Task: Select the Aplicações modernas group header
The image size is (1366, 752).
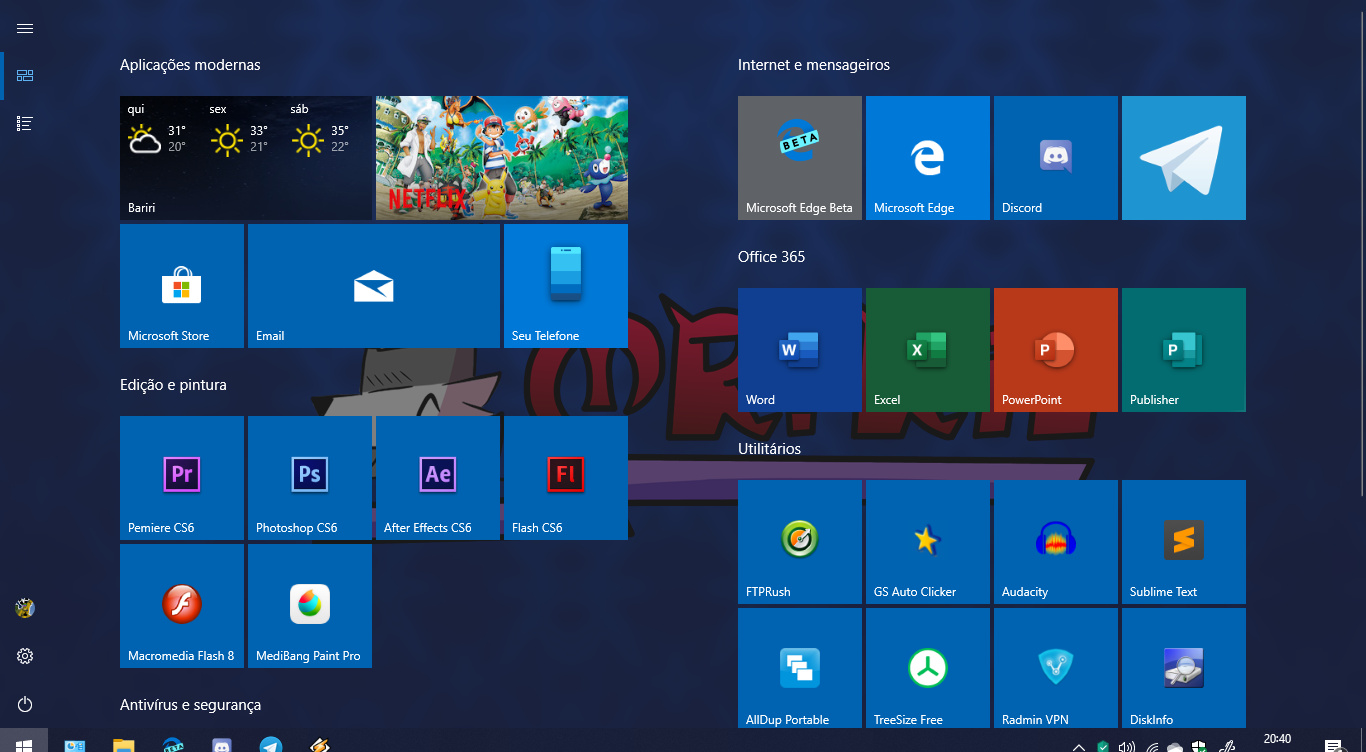Action: (x=190, y=65)
